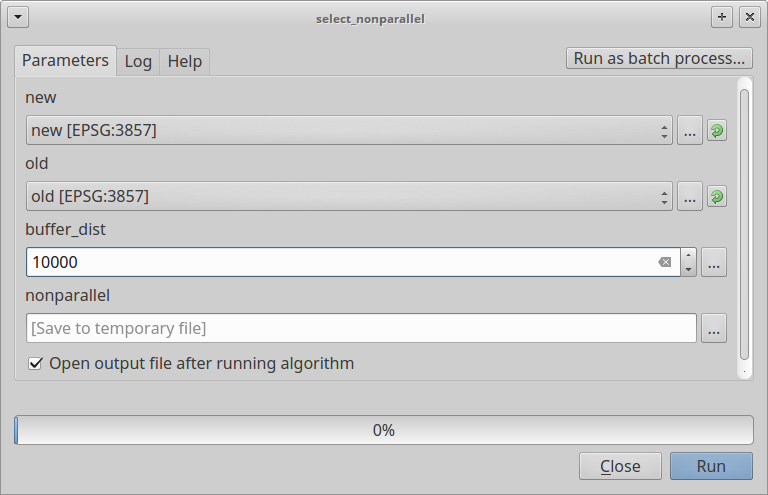Image resolution: width=768 pixels, height=495 pixels.
Task: Open the Help tab
Action: 185,61
